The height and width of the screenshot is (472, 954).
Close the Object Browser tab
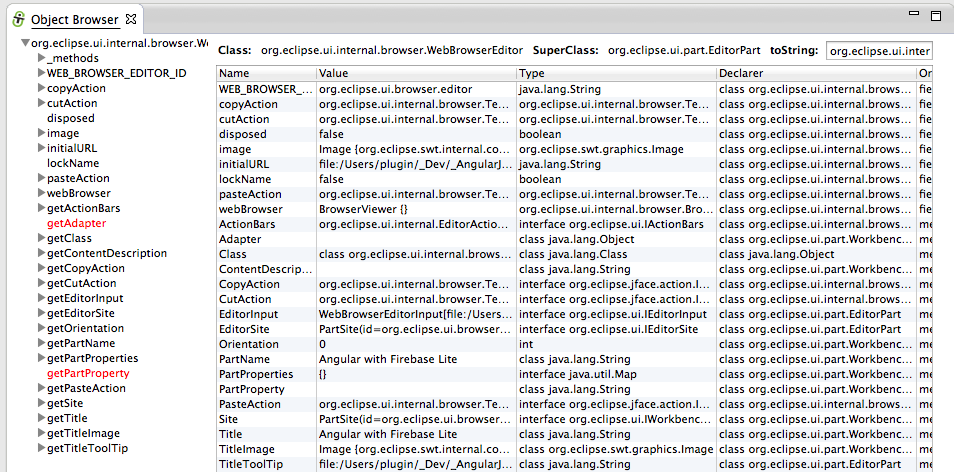click(132, 20)
